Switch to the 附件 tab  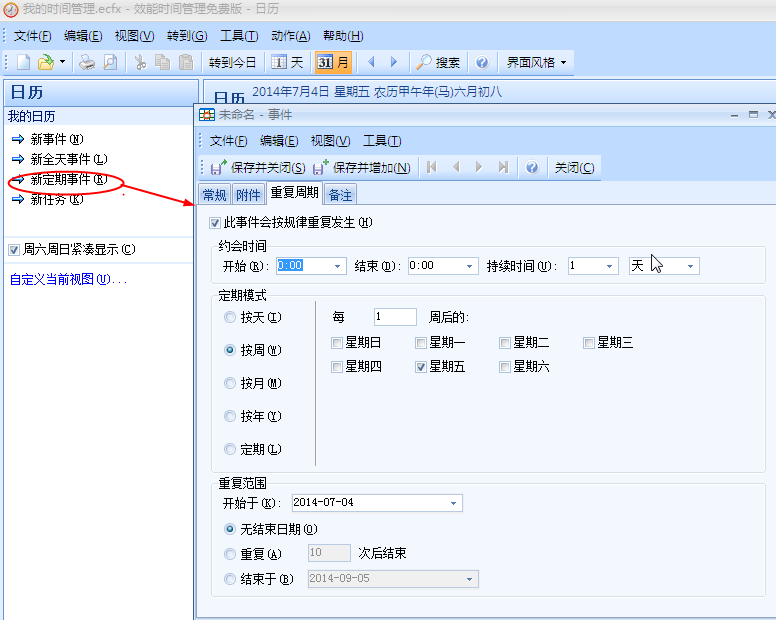point(248,195)
